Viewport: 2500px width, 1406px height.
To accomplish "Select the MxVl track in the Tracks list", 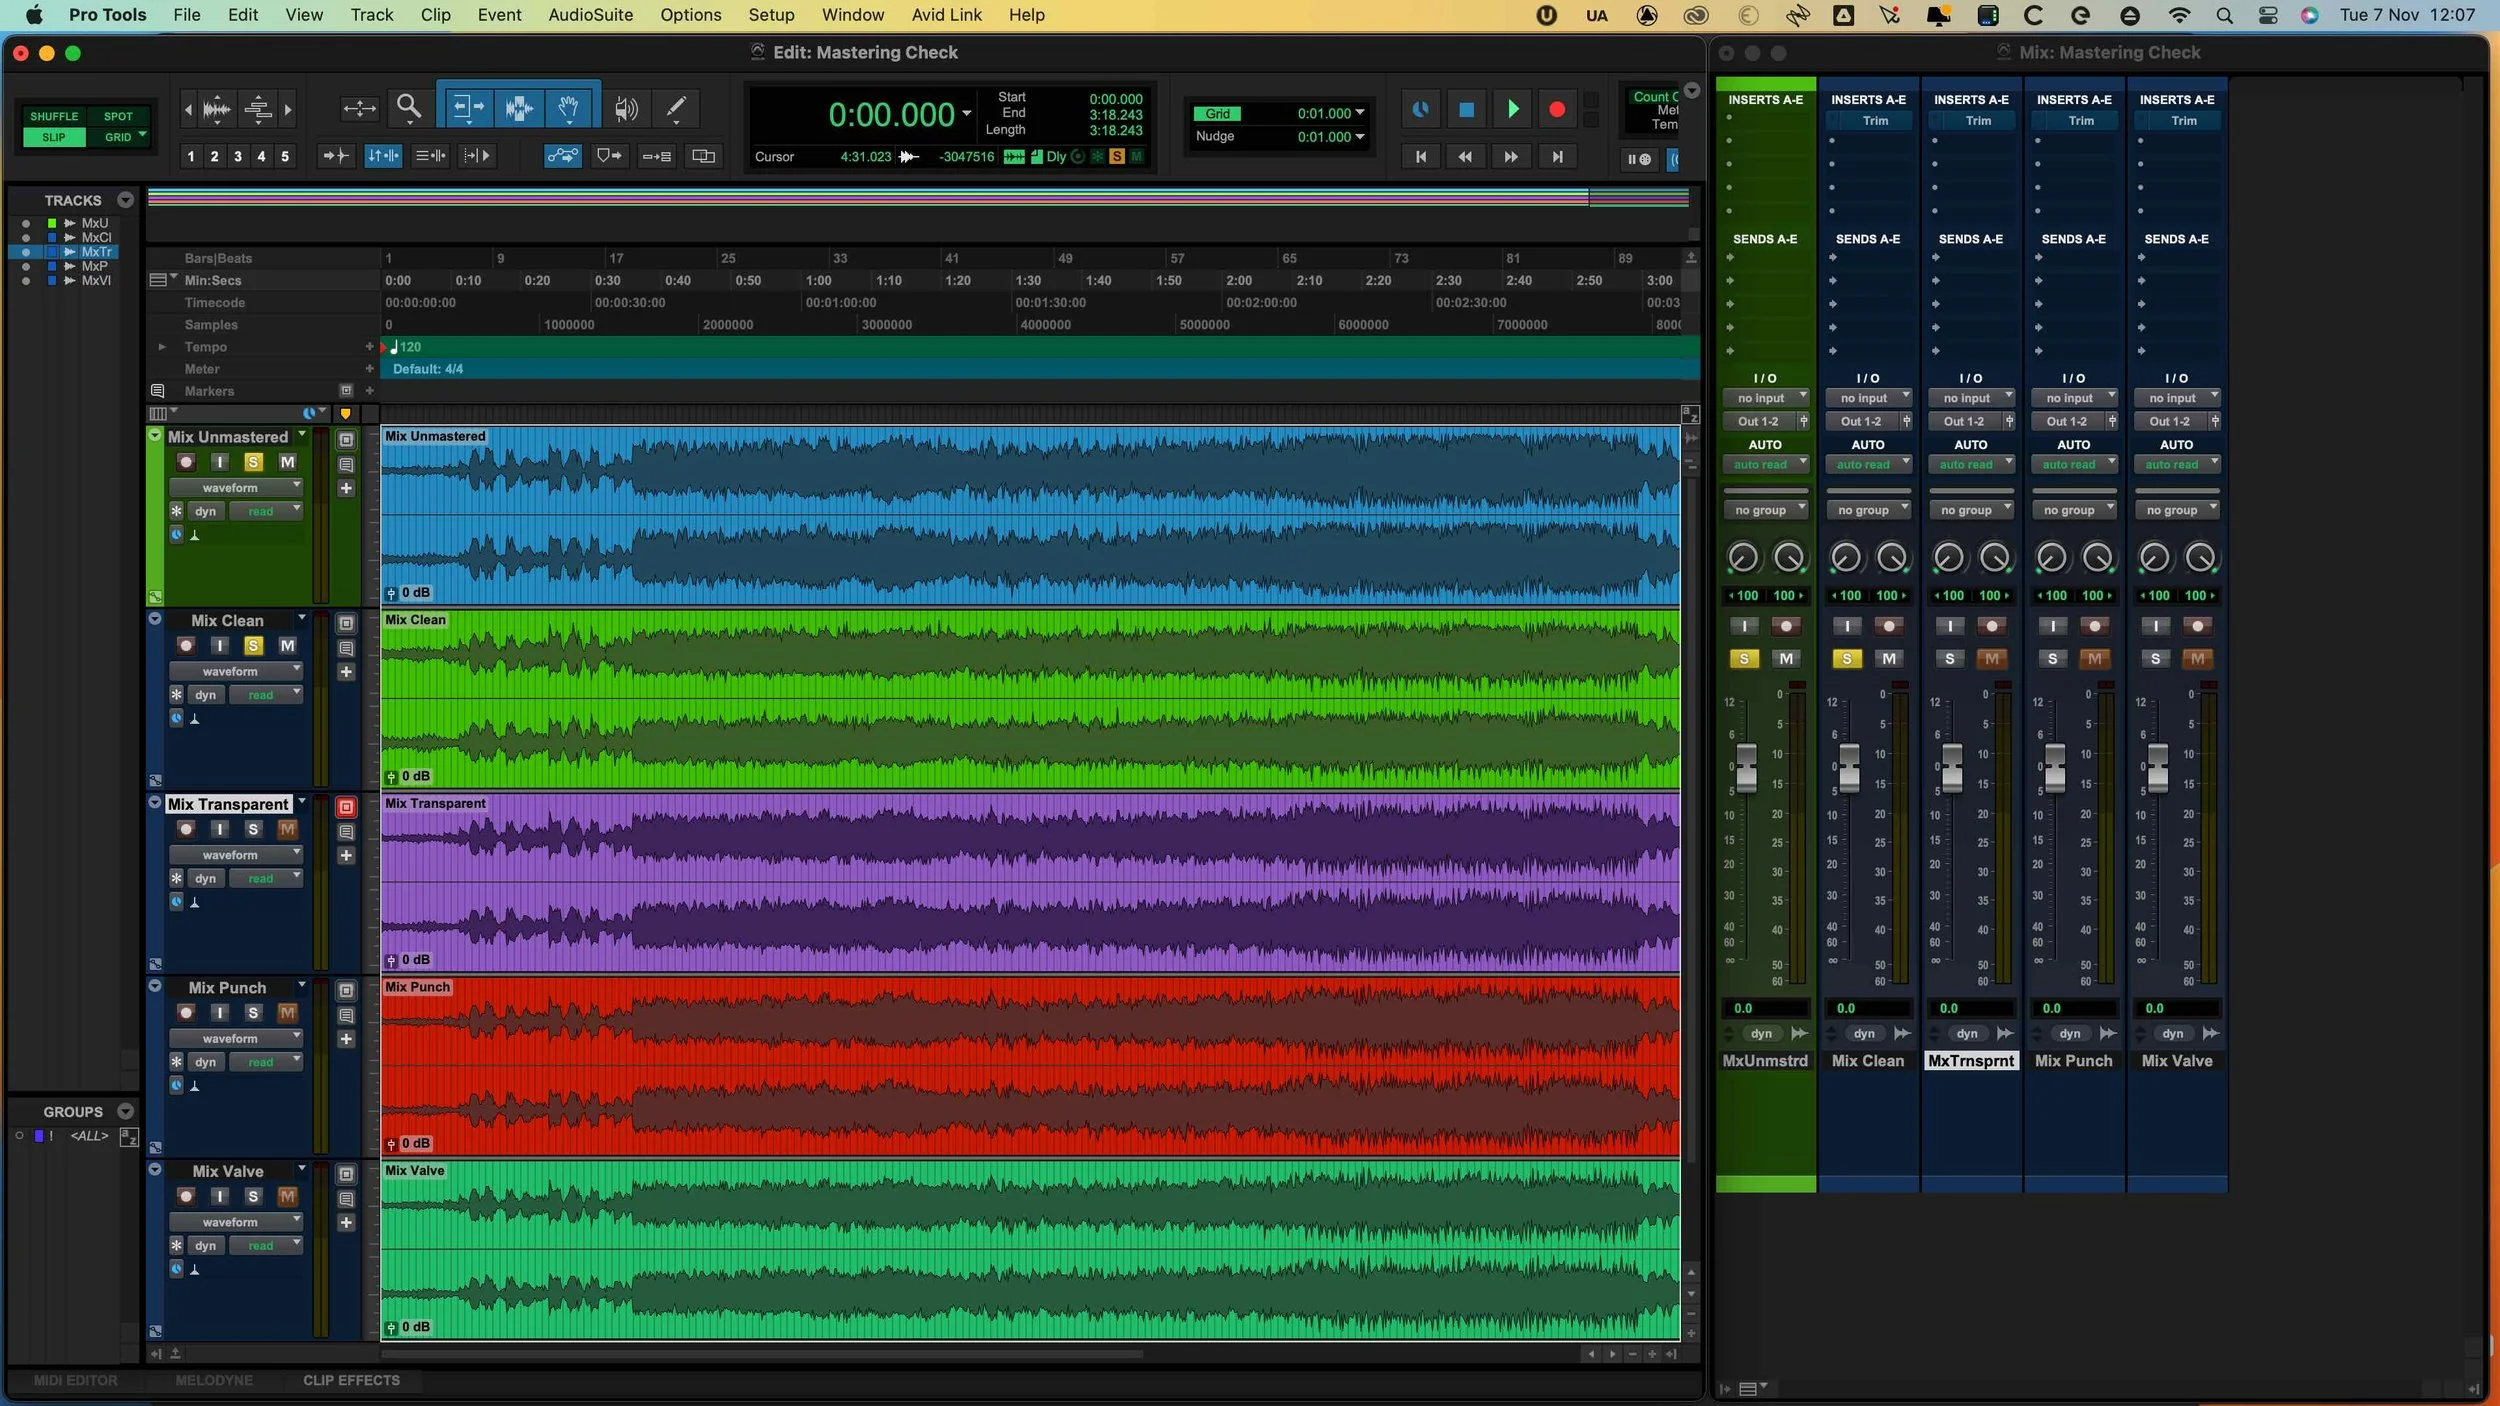I will [x=97, y=281].
